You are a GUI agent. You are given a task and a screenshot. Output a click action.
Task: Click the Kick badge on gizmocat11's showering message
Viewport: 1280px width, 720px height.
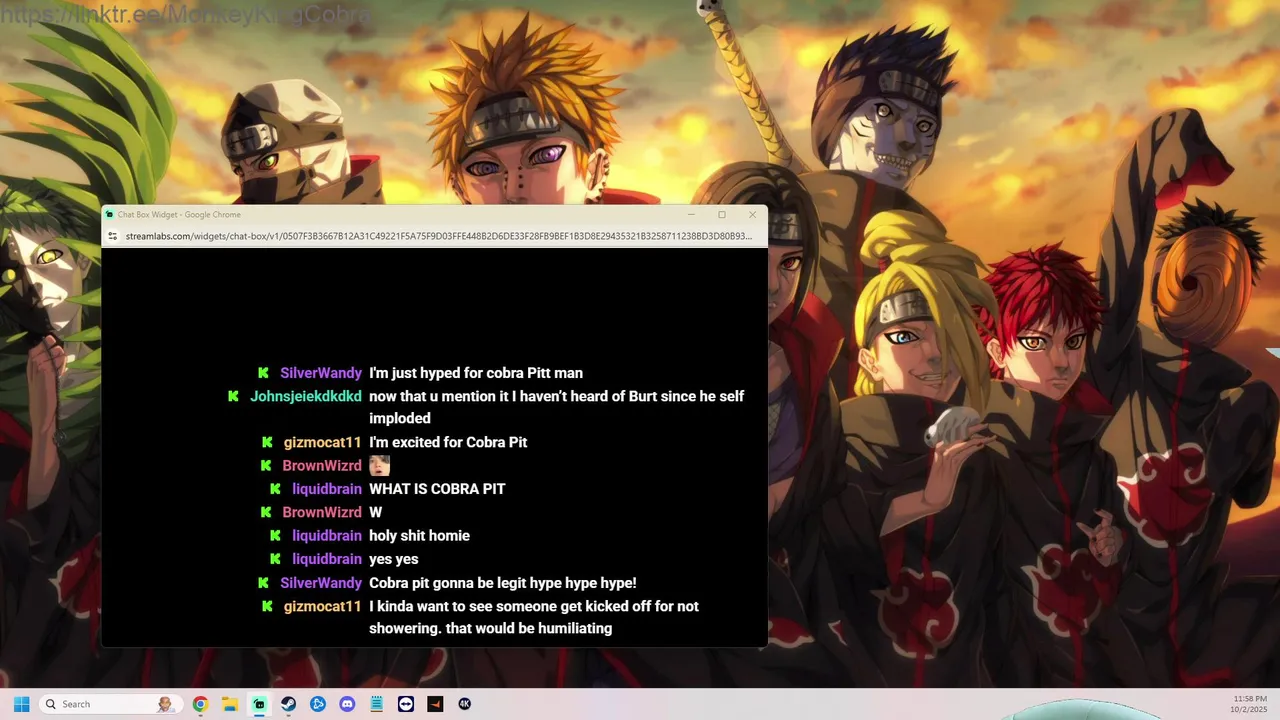(267, 606)
